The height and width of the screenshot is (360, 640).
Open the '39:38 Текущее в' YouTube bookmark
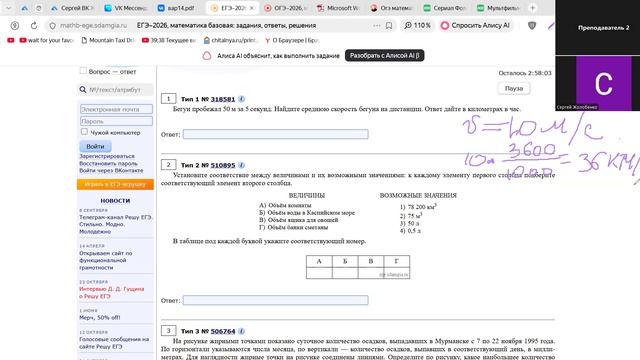169,40
